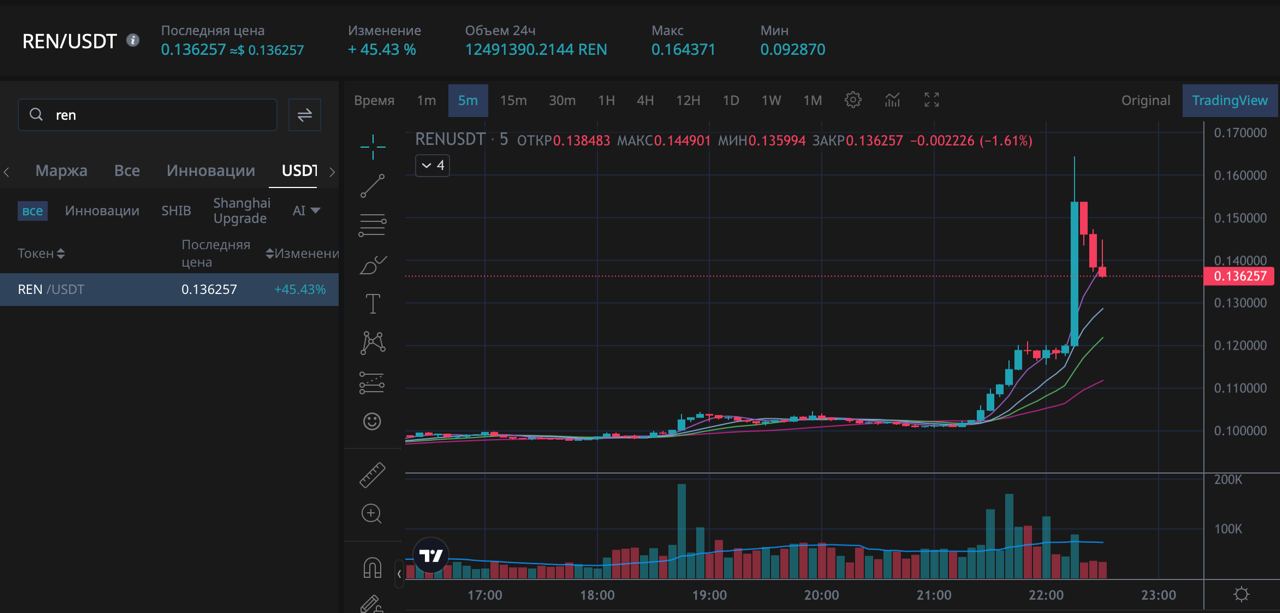Open the emoji icons tool
The height and width of the screenshot is (613, 1280).
point(372,421)
